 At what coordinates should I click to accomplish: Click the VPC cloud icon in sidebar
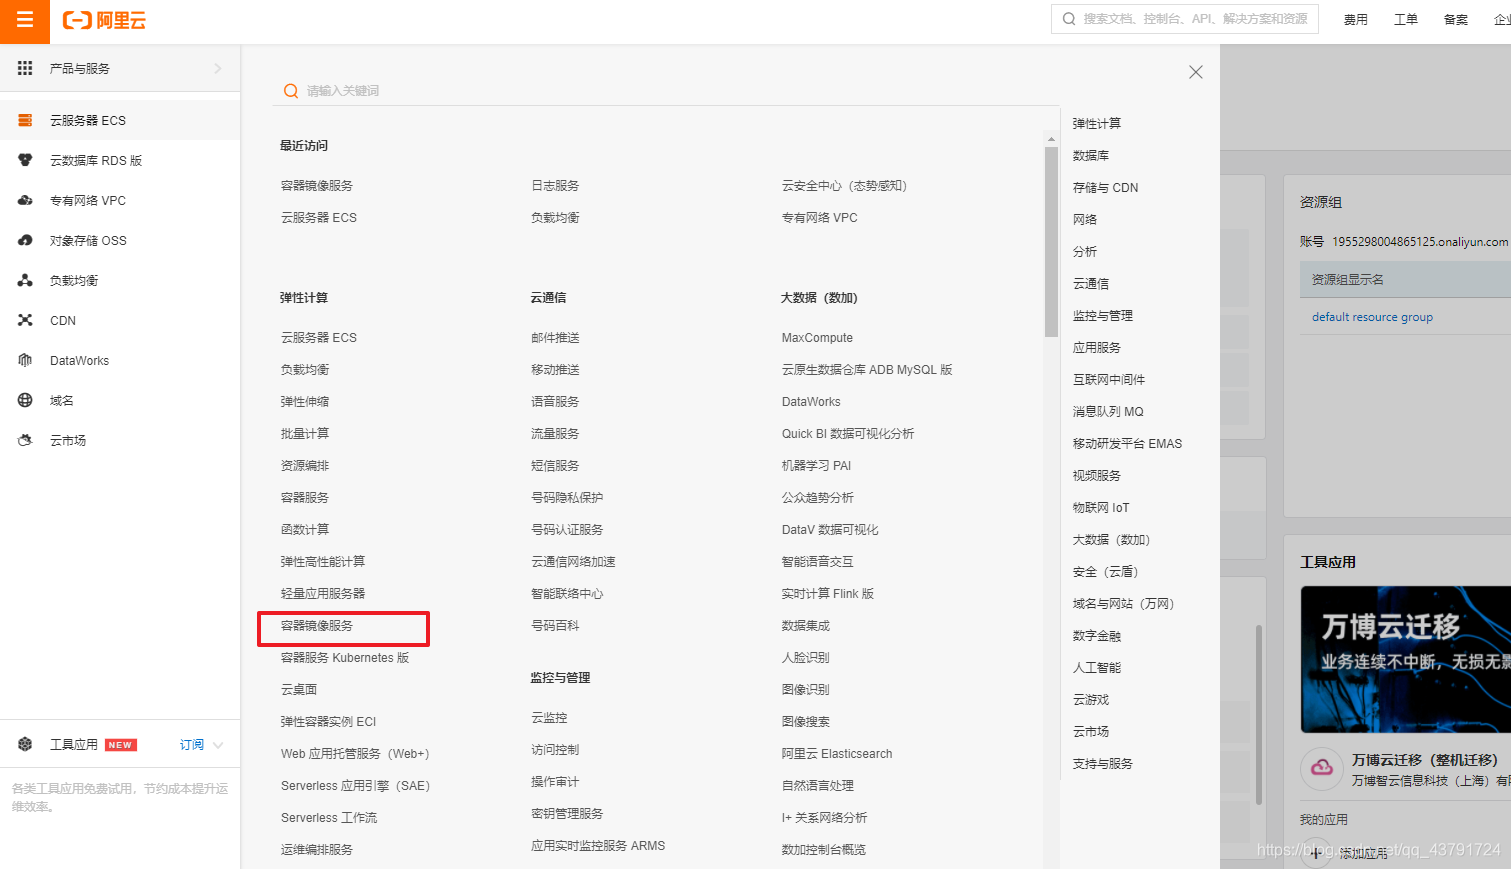[25, 200]
